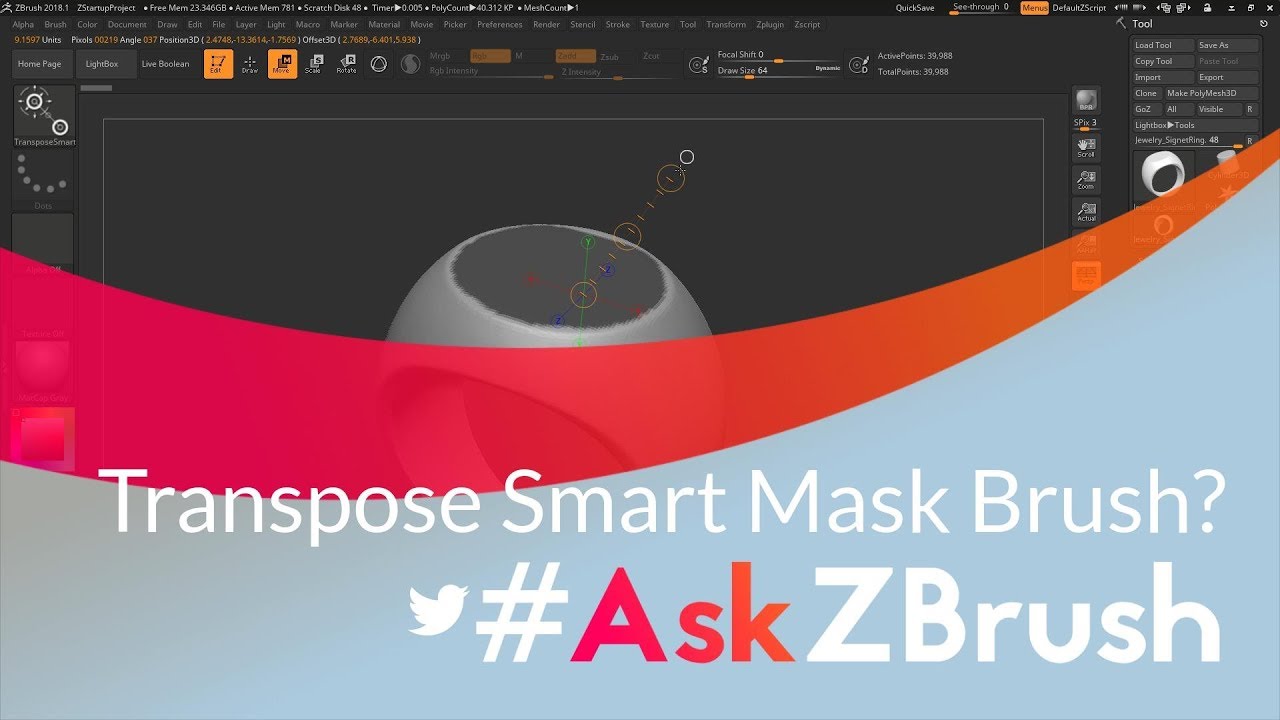Screen dimensions: 1280x720
Task: Open the MatCap Gray material selector
Action: tap(44, 370)
